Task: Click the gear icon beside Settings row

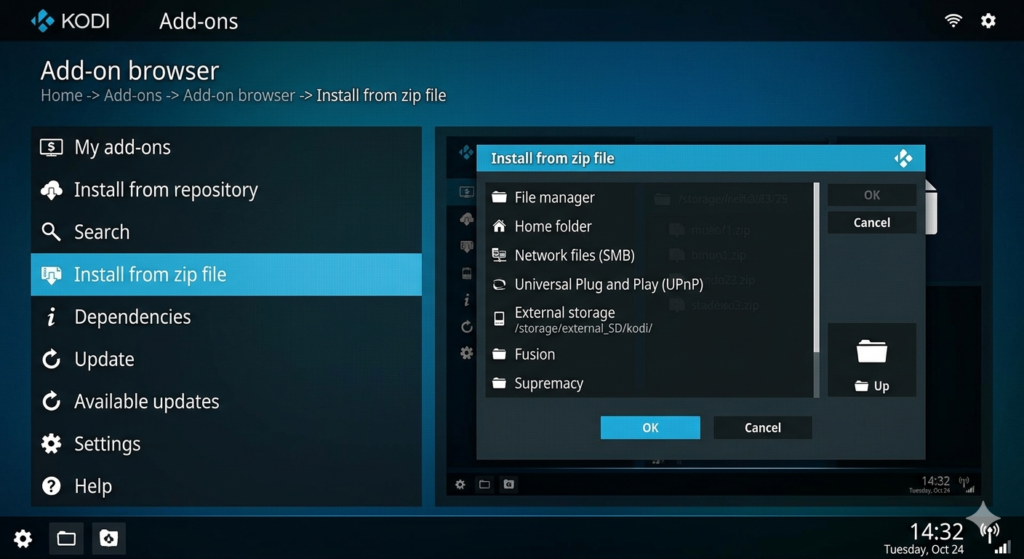Action: 51,444
